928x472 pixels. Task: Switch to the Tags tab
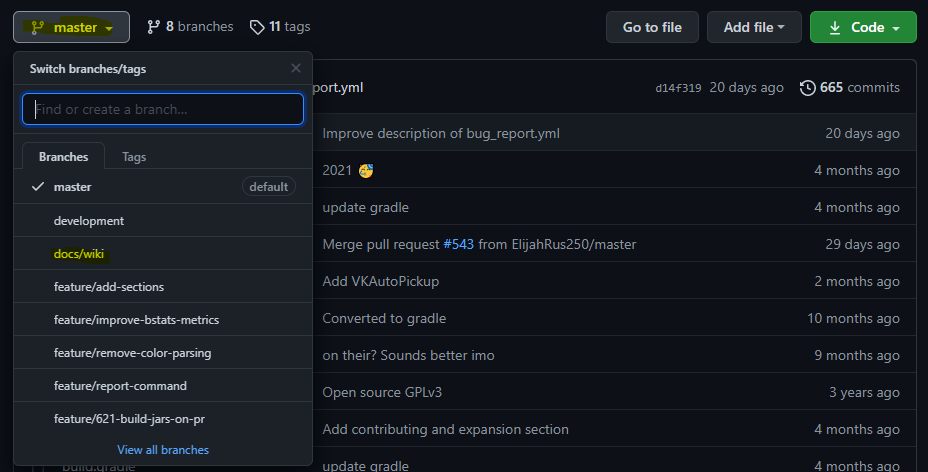pos(134,157)
